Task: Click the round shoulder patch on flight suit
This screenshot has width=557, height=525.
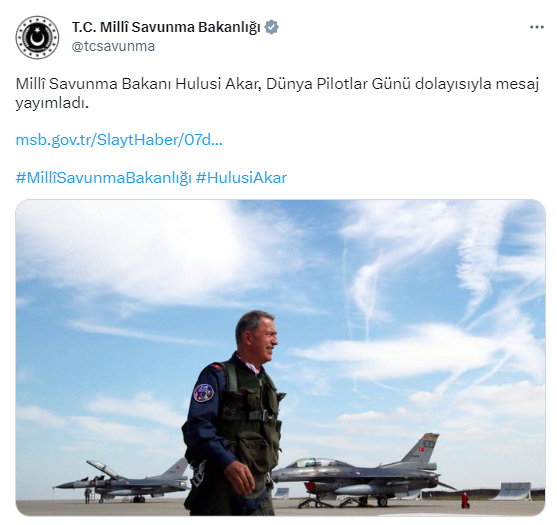Action: click(204, 393)
